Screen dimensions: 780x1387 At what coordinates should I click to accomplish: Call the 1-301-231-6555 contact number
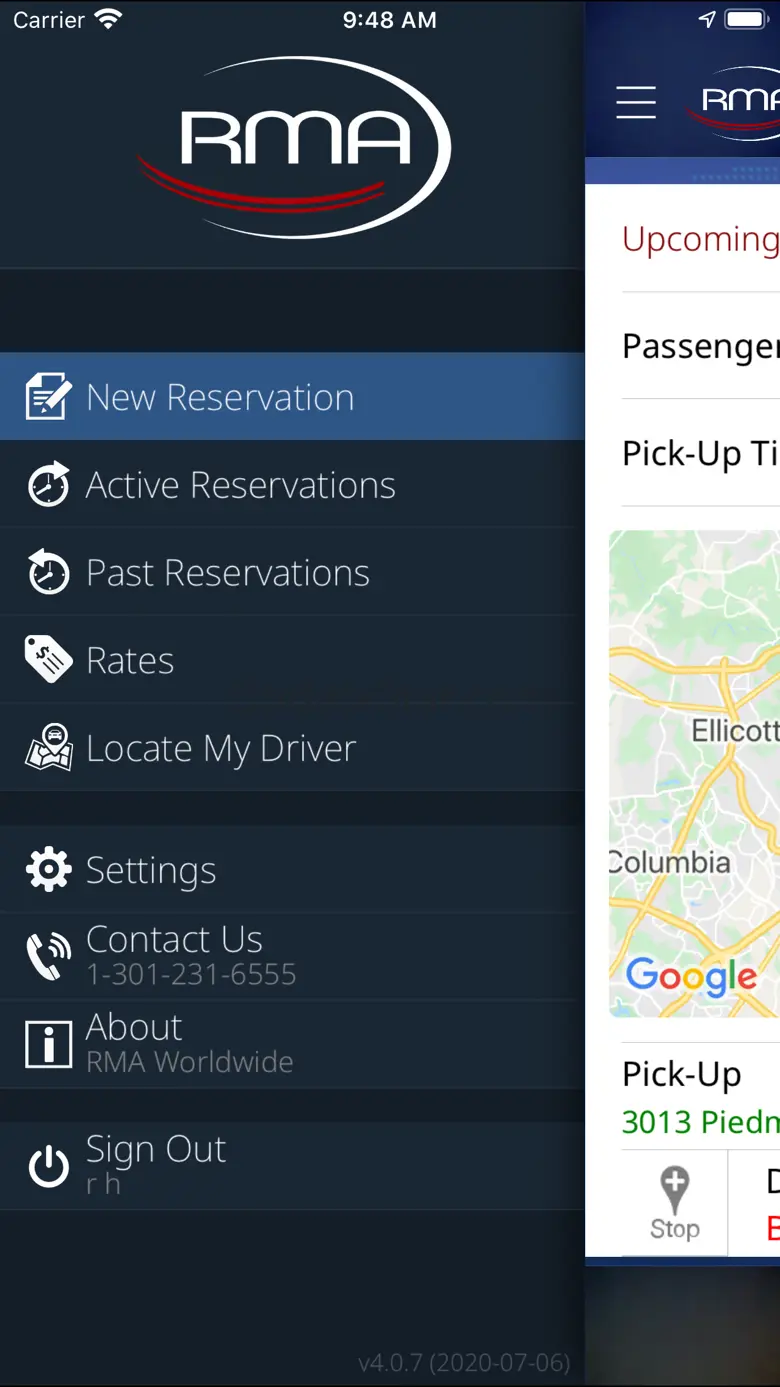pyautogui.click(x=191, y=975)
